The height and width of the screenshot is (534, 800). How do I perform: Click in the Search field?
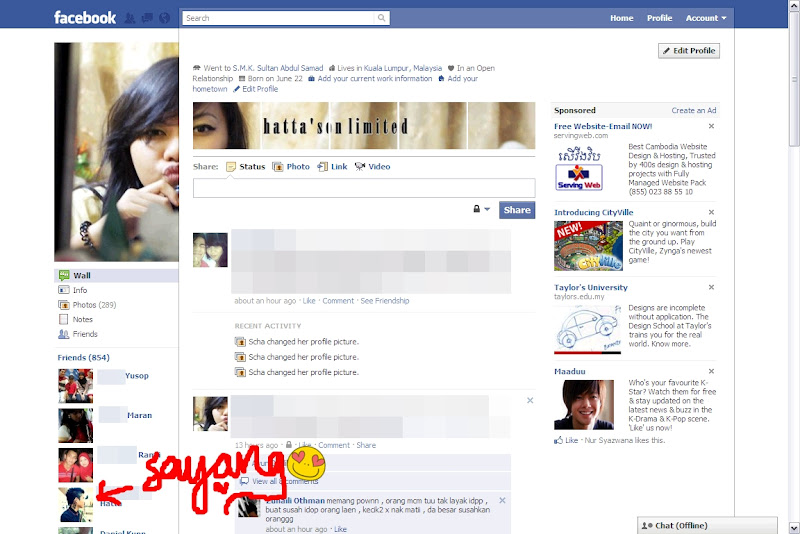pos(279,18)
